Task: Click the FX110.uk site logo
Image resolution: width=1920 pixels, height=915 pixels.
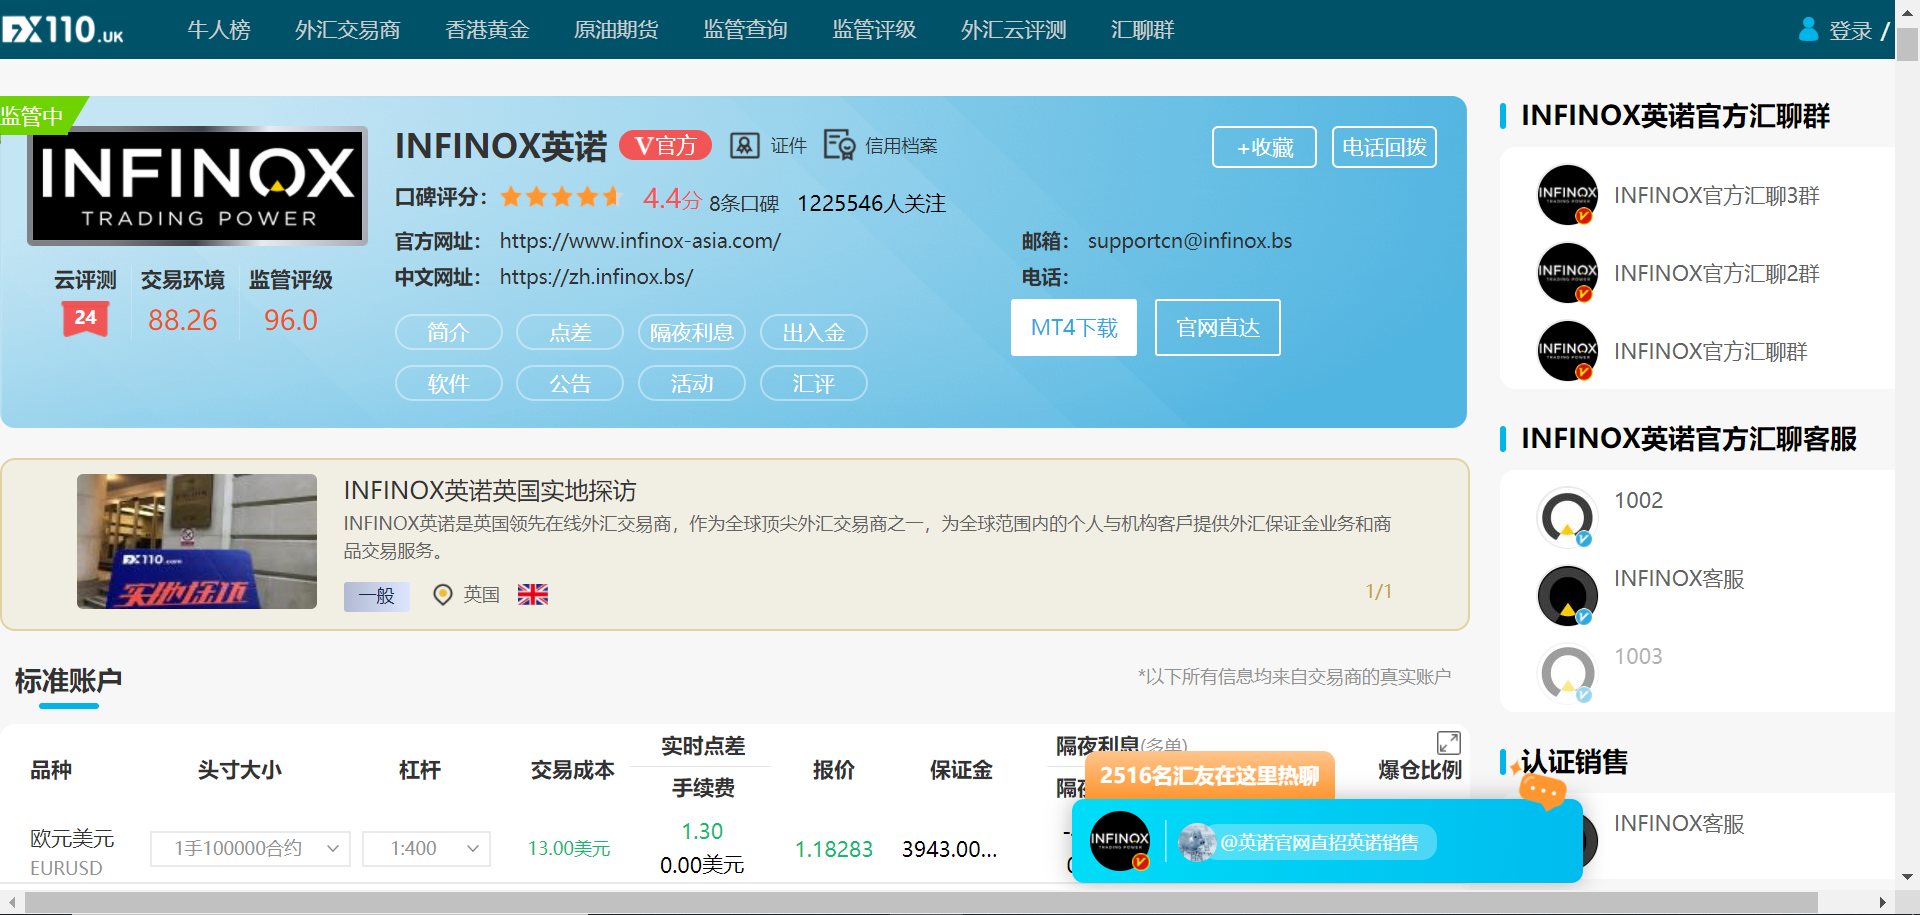Action: click(63, 29)
